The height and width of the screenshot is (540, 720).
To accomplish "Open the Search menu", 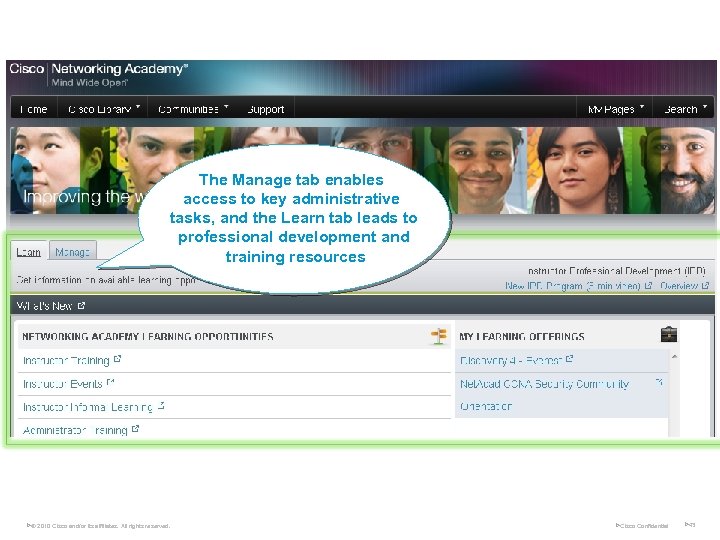I will tap(681, 109).
